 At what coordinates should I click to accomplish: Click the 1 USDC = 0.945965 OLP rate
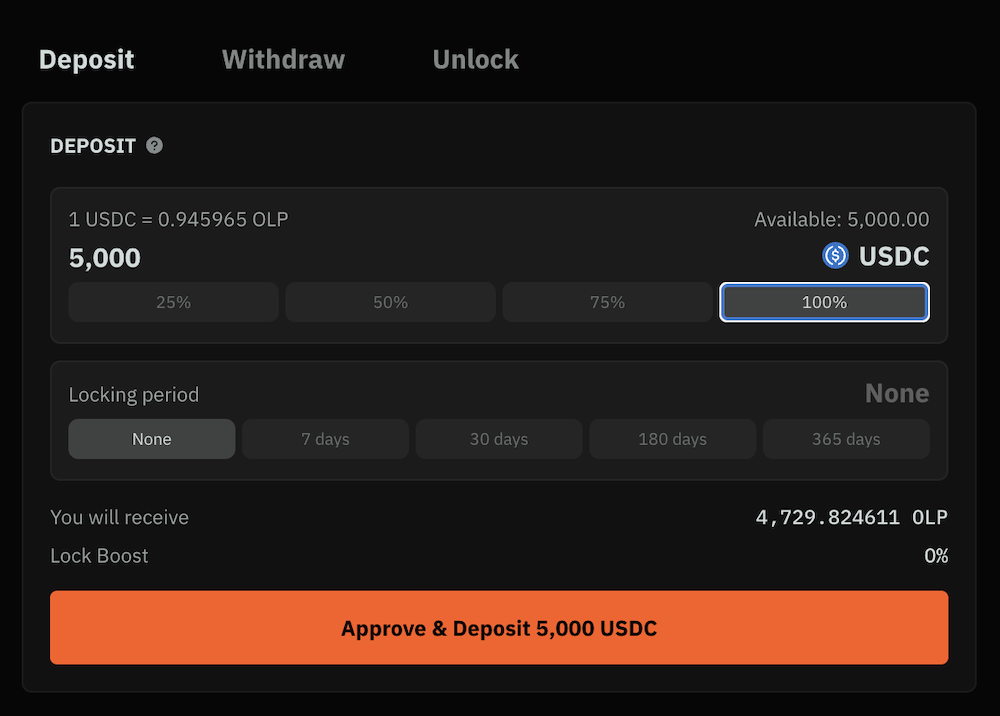[178, 220]
